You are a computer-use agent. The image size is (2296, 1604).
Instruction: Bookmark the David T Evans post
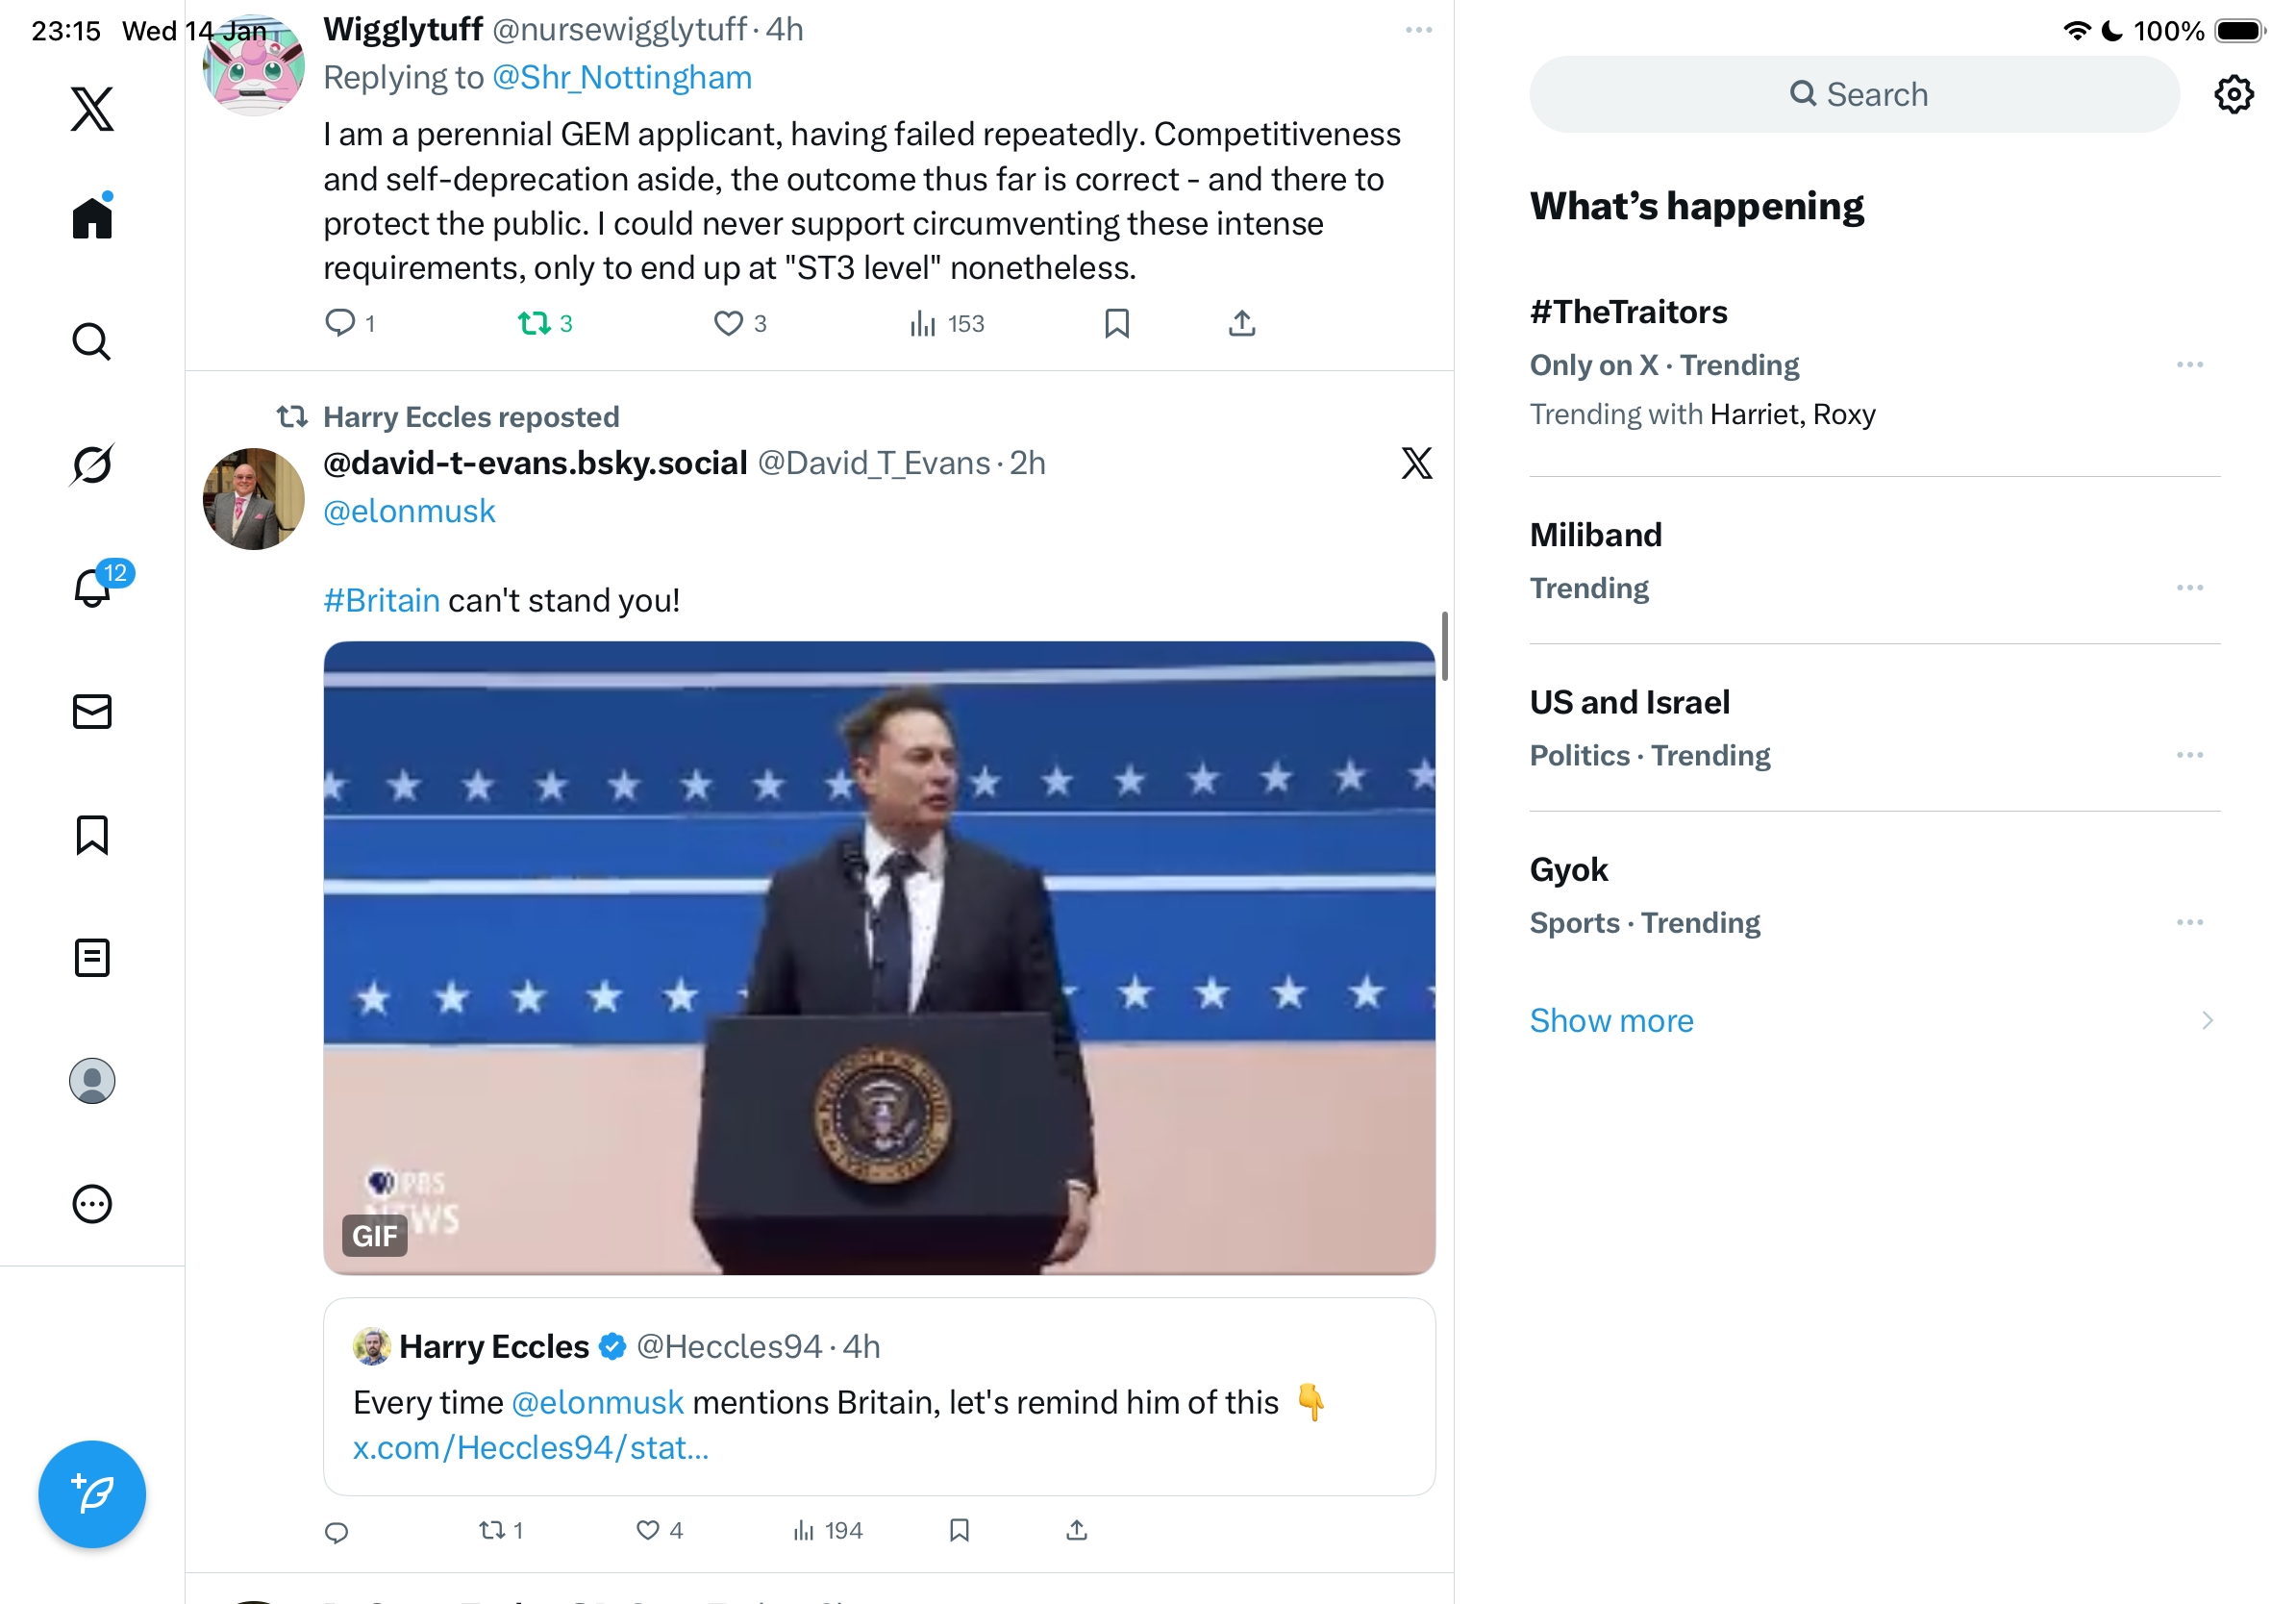point(959,1530)
